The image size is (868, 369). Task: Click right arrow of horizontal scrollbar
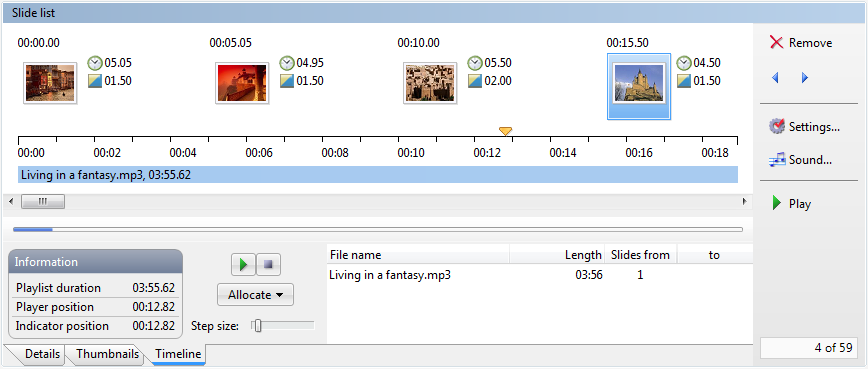tap(745, 202)
